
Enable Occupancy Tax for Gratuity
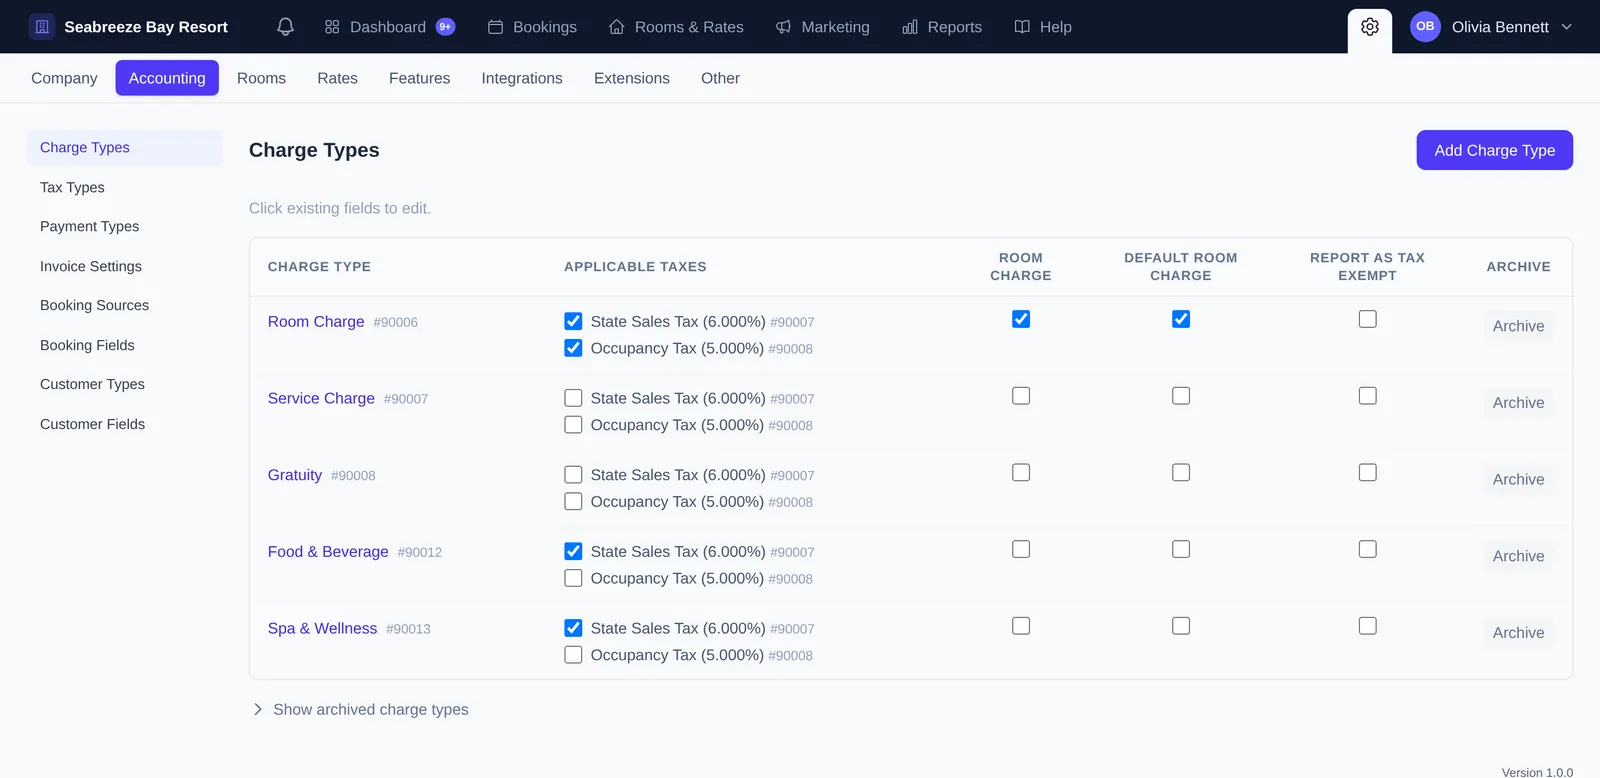[x=573, y=501]
